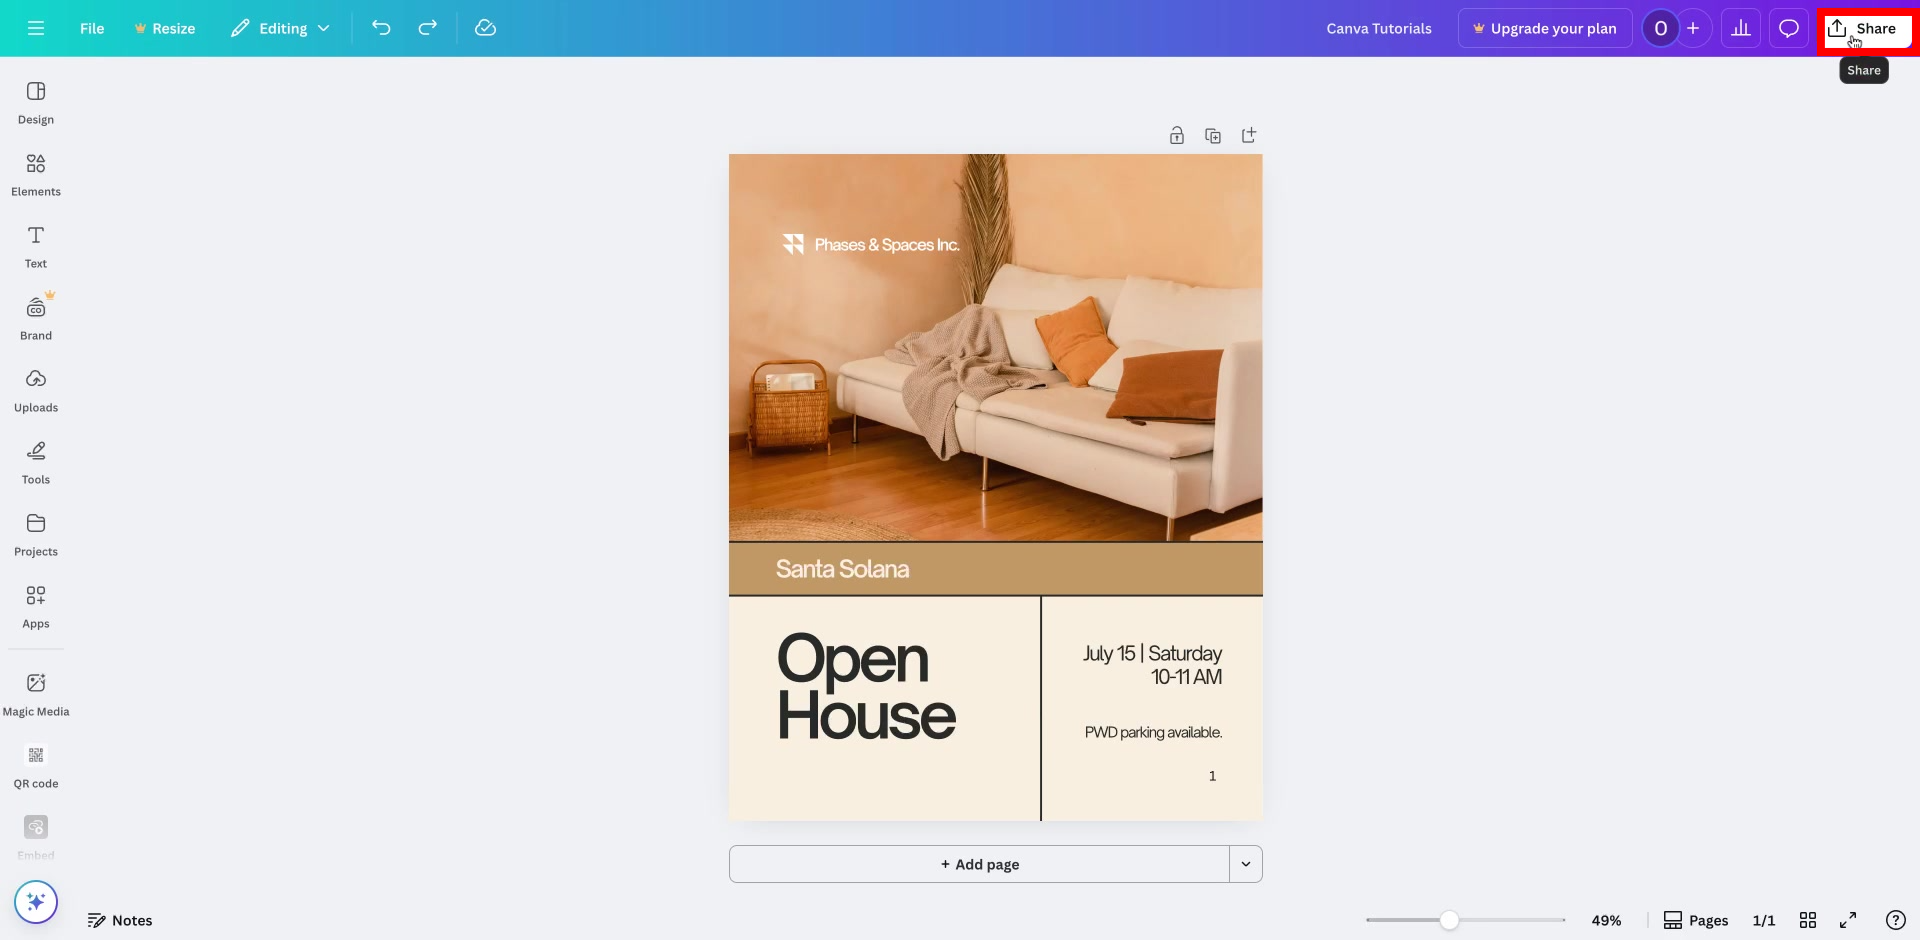
Task: Duplicate the current page
Action: pyautogui.click(x=1212, y=135)
